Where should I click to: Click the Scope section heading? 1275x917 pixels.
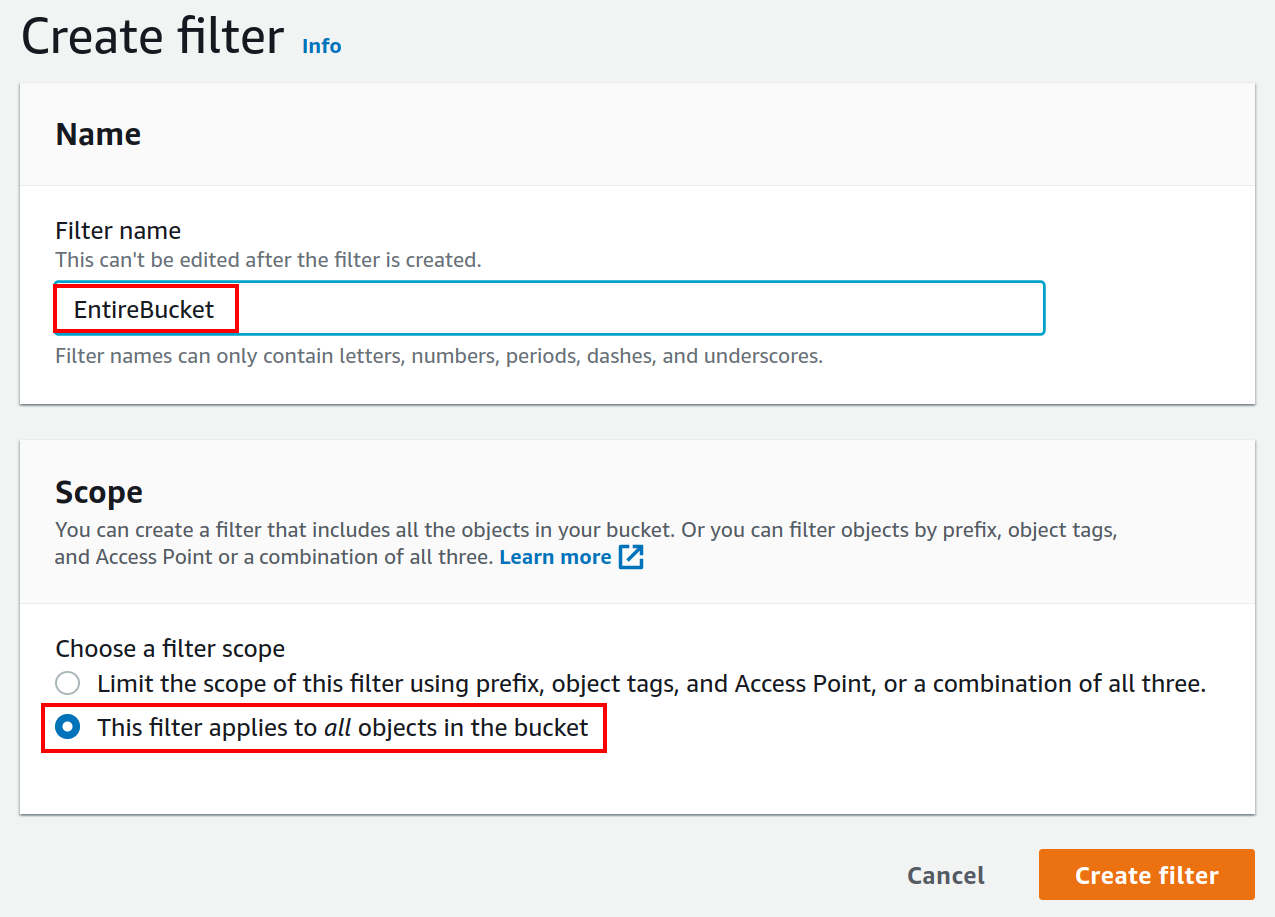pos(99,492)
